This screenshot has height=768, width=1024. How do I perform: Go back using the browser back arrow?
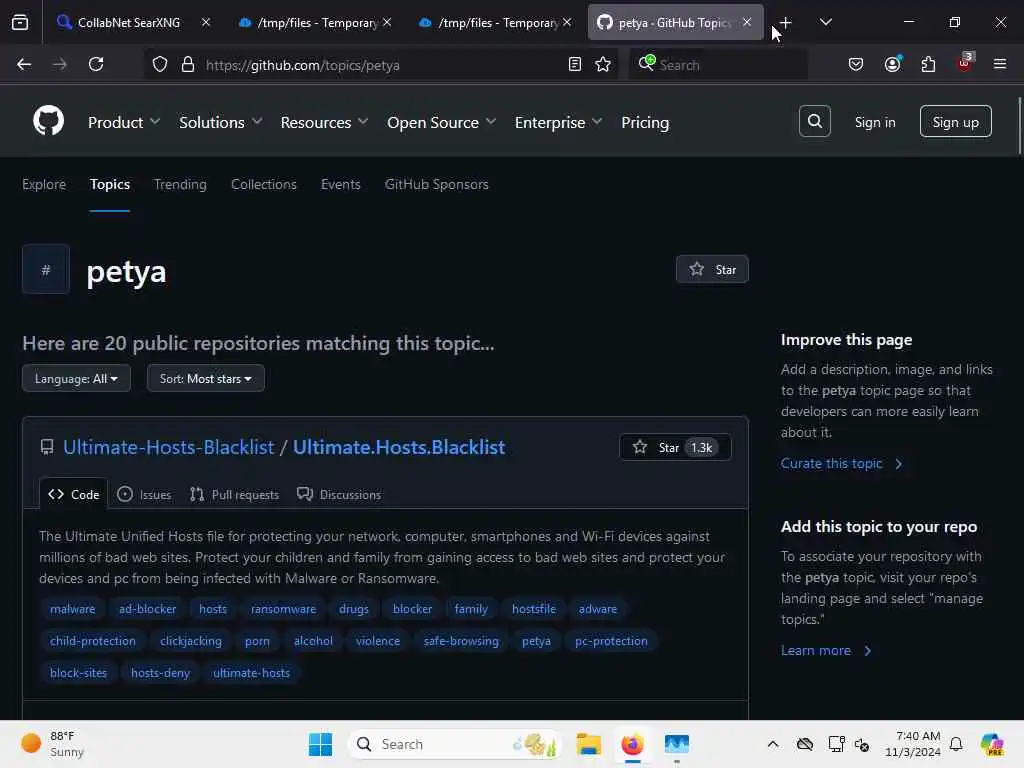[x=24, y=65]
